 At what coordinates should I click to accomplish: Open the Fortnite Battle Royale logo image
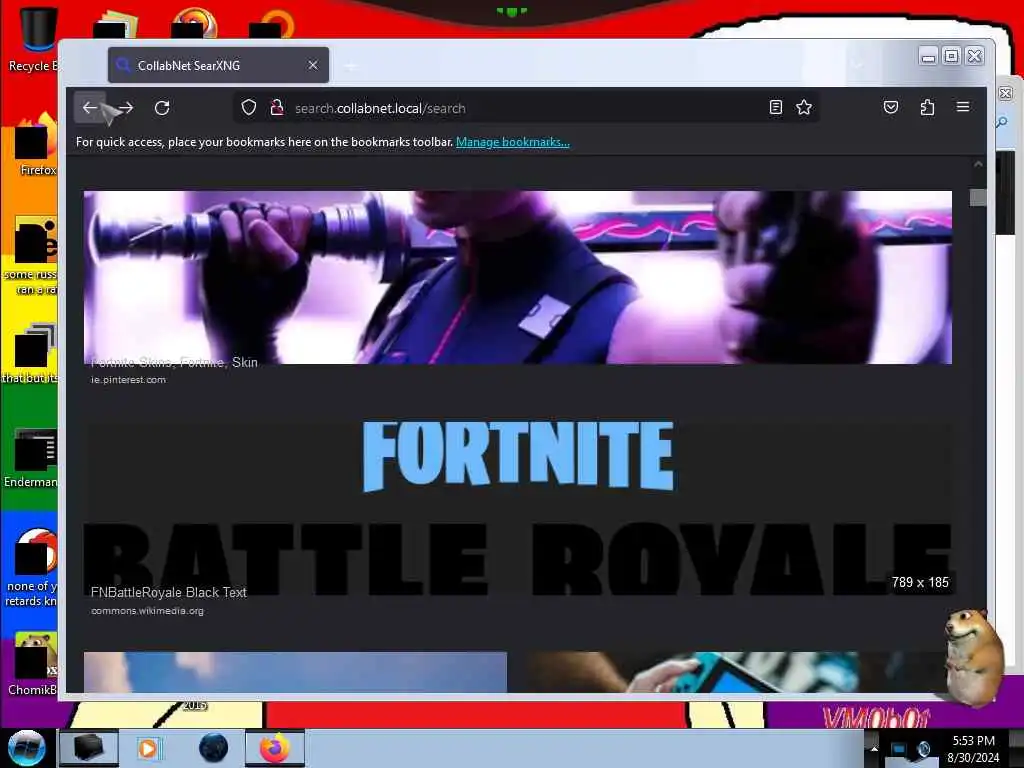click(517, 509)
